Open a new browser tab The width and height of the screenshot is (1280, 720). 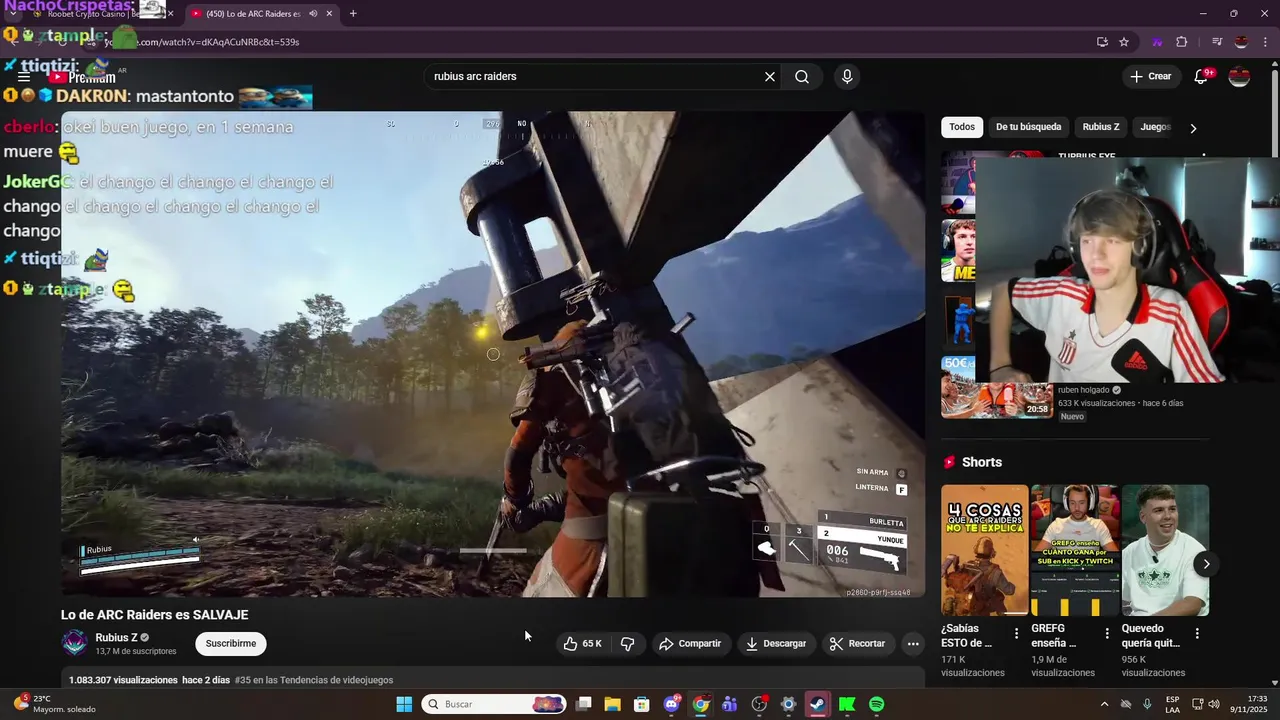(x=353, y=14)
